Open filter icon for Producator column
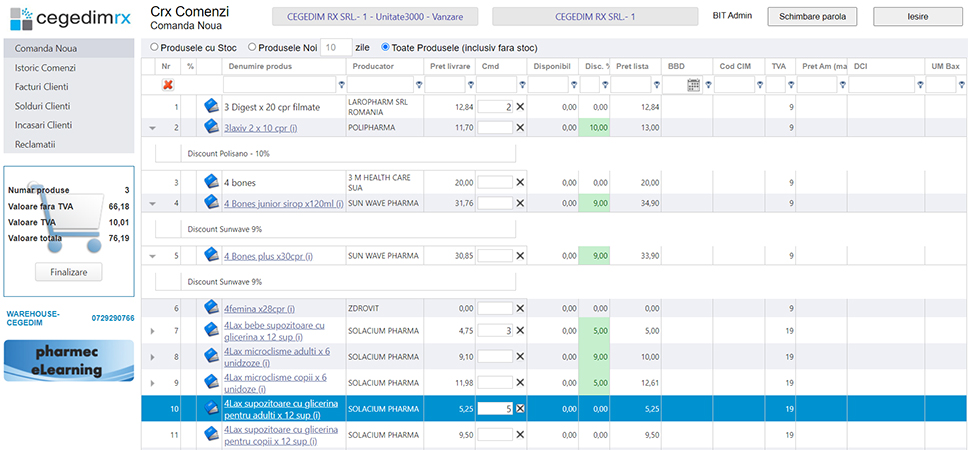 point(419,85)
